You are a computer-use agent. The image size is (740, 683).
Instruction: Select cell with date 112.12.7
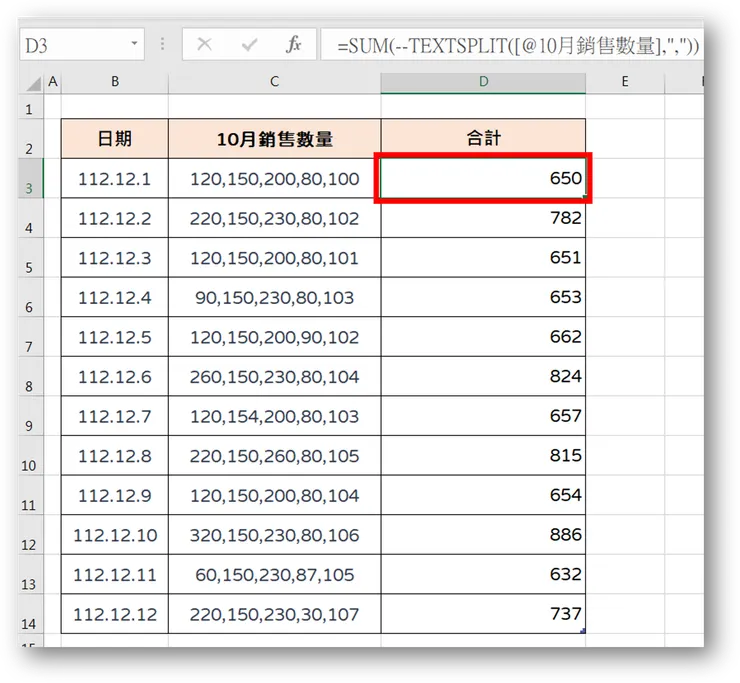pyautogui.click(x=115, y=416)
